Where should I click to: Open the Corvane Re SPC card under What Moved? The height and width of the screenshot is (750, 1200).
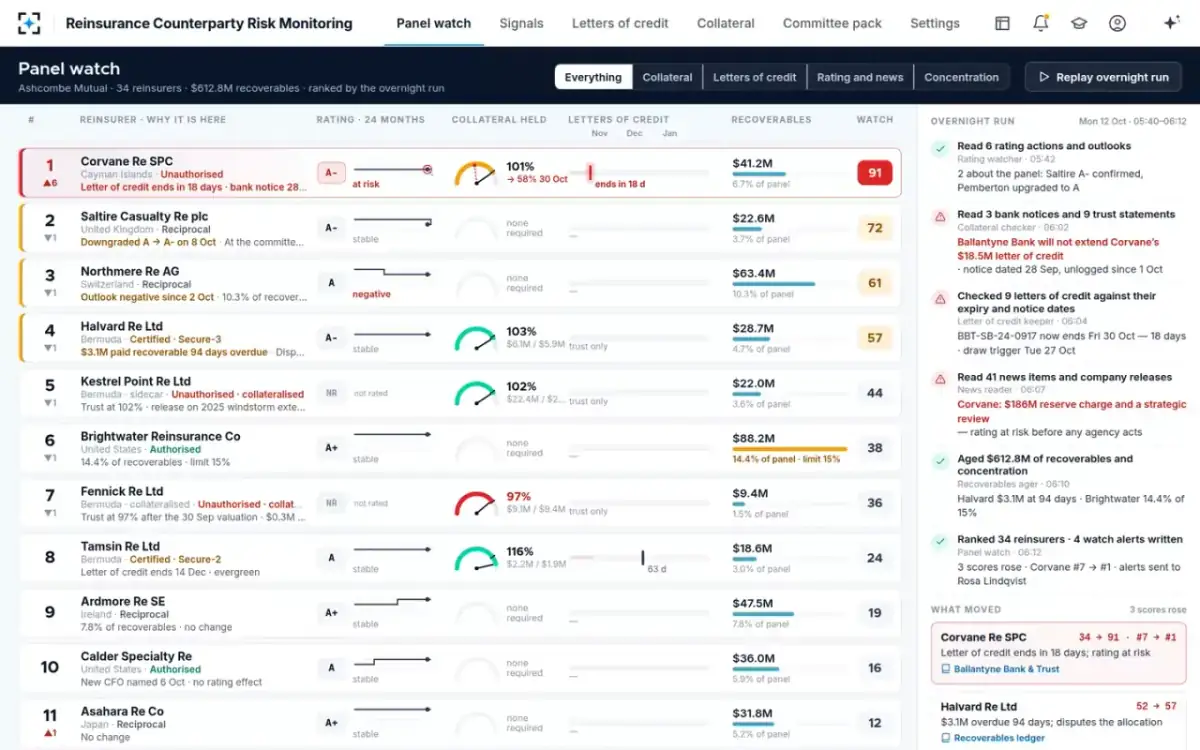1058,652
